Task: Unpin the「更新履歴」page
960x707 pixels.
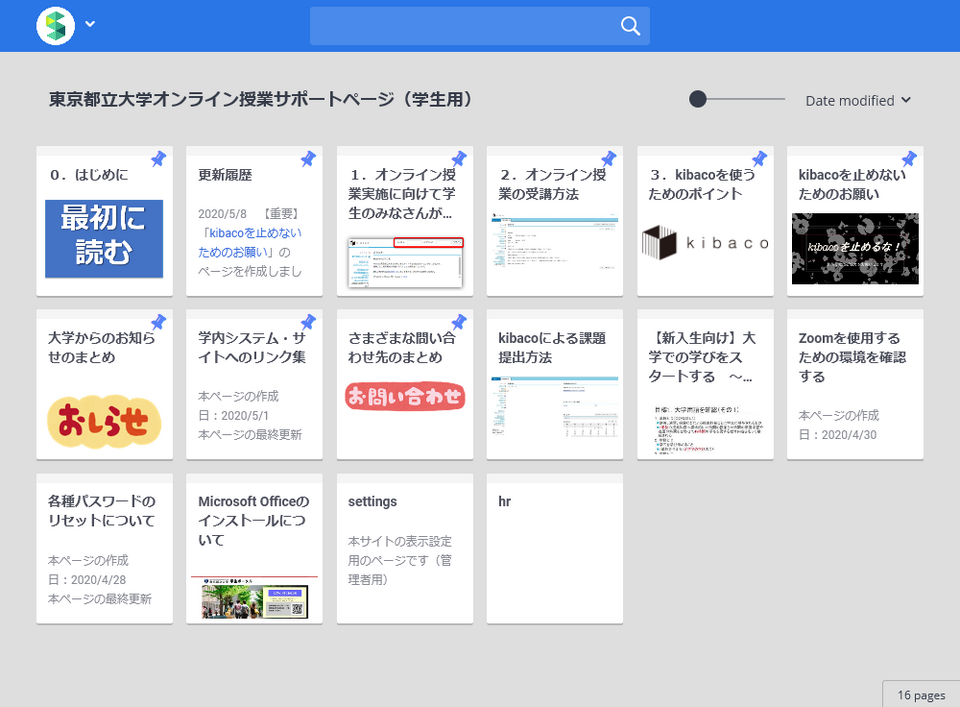Action: pyautogui.click(x=308, y=158)
